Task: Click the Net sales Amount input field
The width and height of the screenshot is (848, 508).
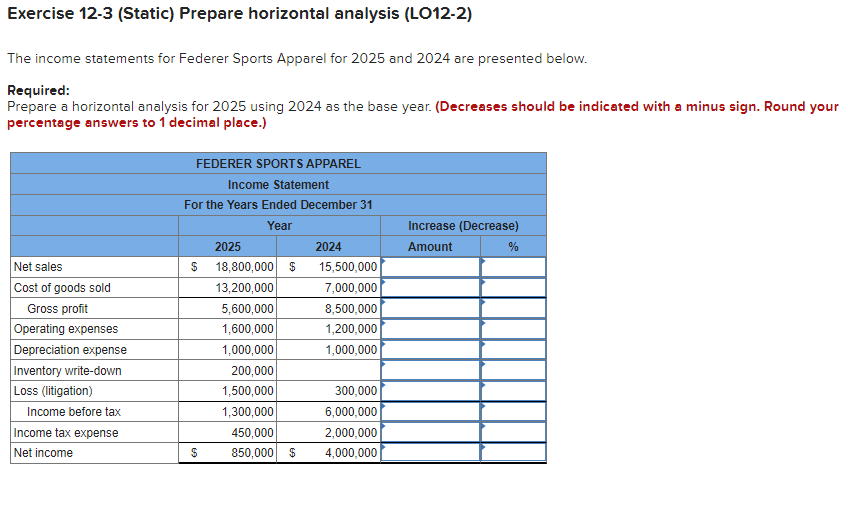Action: 430,267
